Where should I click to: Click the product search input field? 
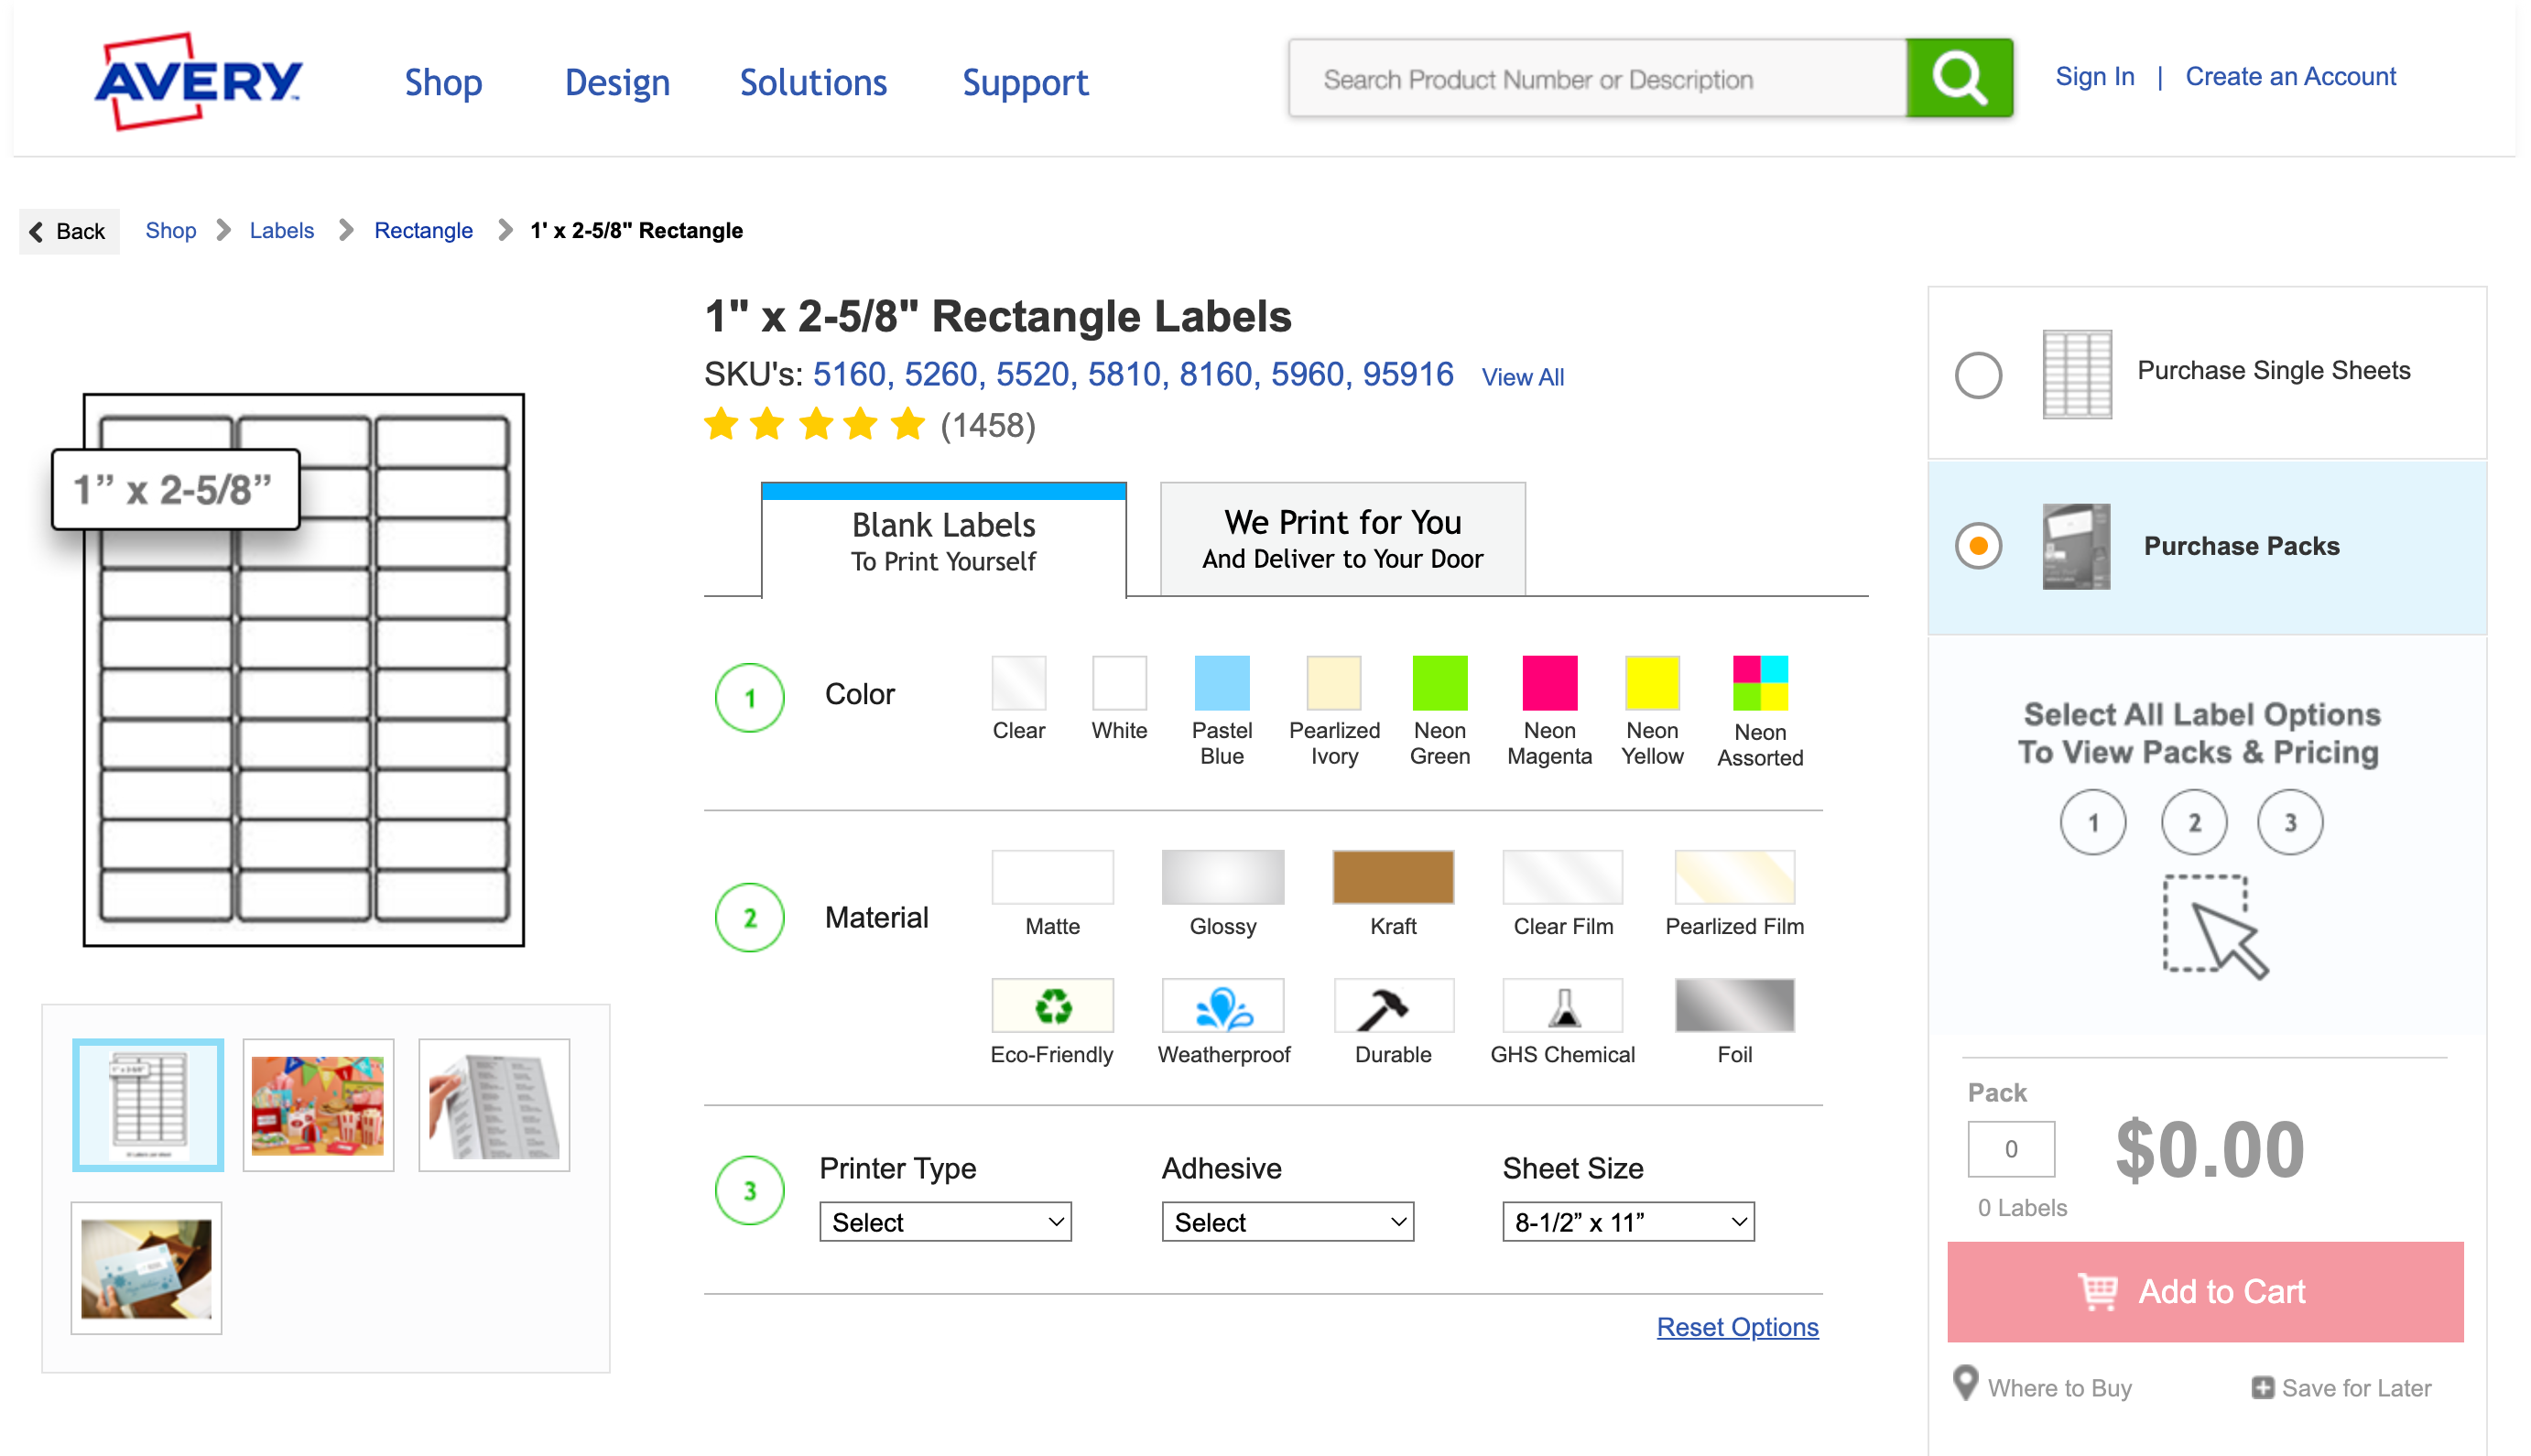pos(1597,78)
